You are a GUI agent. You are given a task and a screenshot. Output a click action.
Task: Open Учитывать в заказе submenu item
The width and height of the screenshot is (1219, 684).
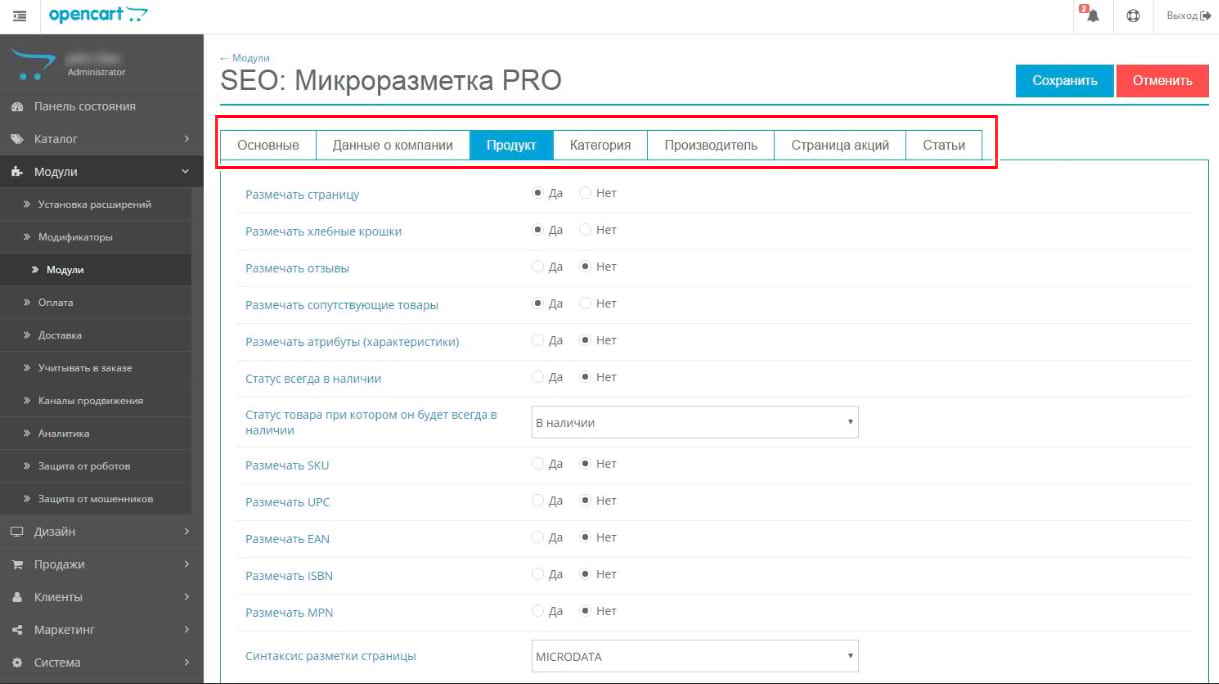pyautogui.click(x=96, y=368)
